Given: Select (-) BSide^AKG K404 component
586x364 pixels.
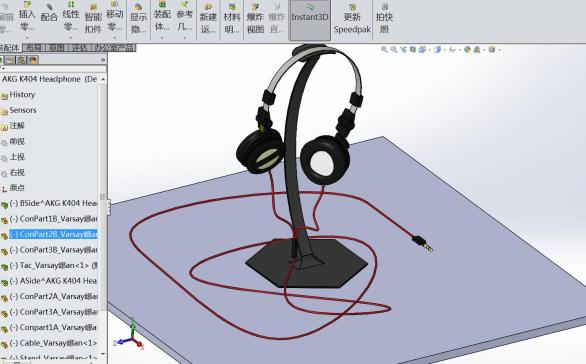Looking at the screenshot, I should (53, 203).
